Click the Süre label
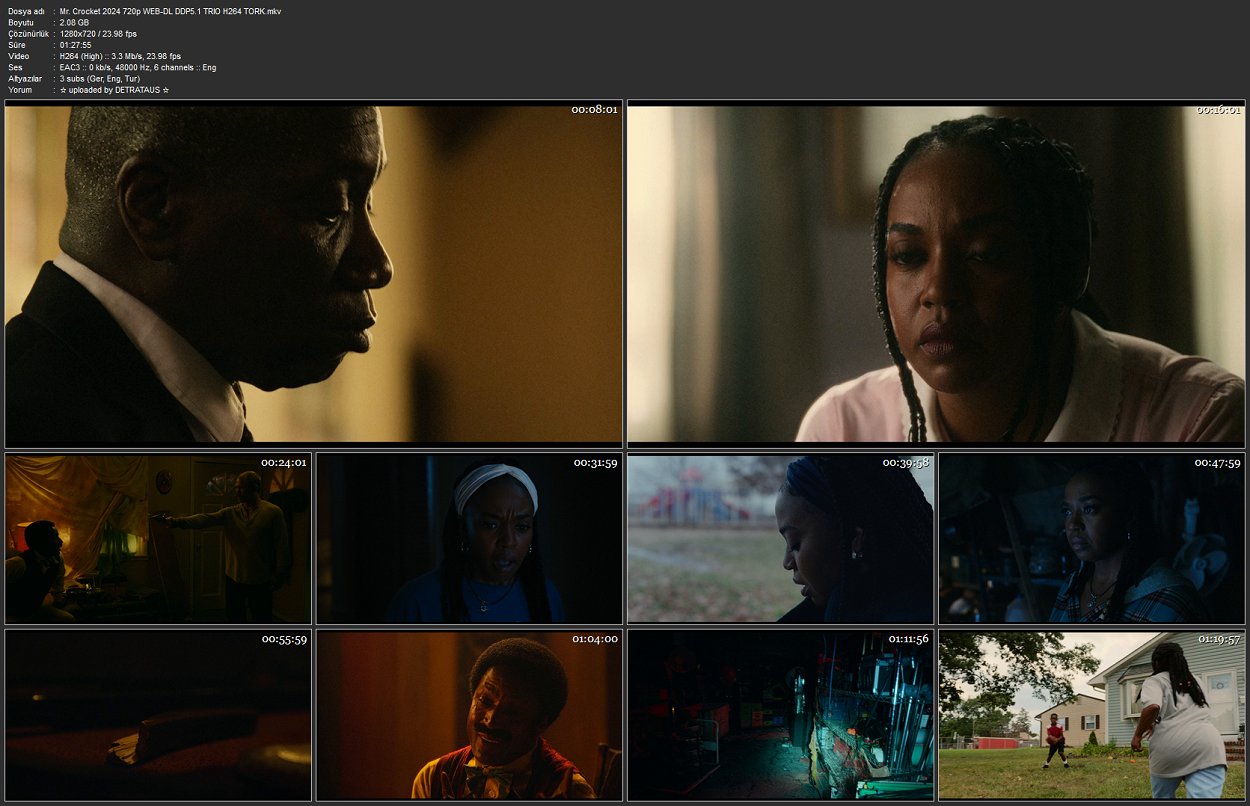Viewport: 1250px width, 806px height. click(x=16, y=45)
